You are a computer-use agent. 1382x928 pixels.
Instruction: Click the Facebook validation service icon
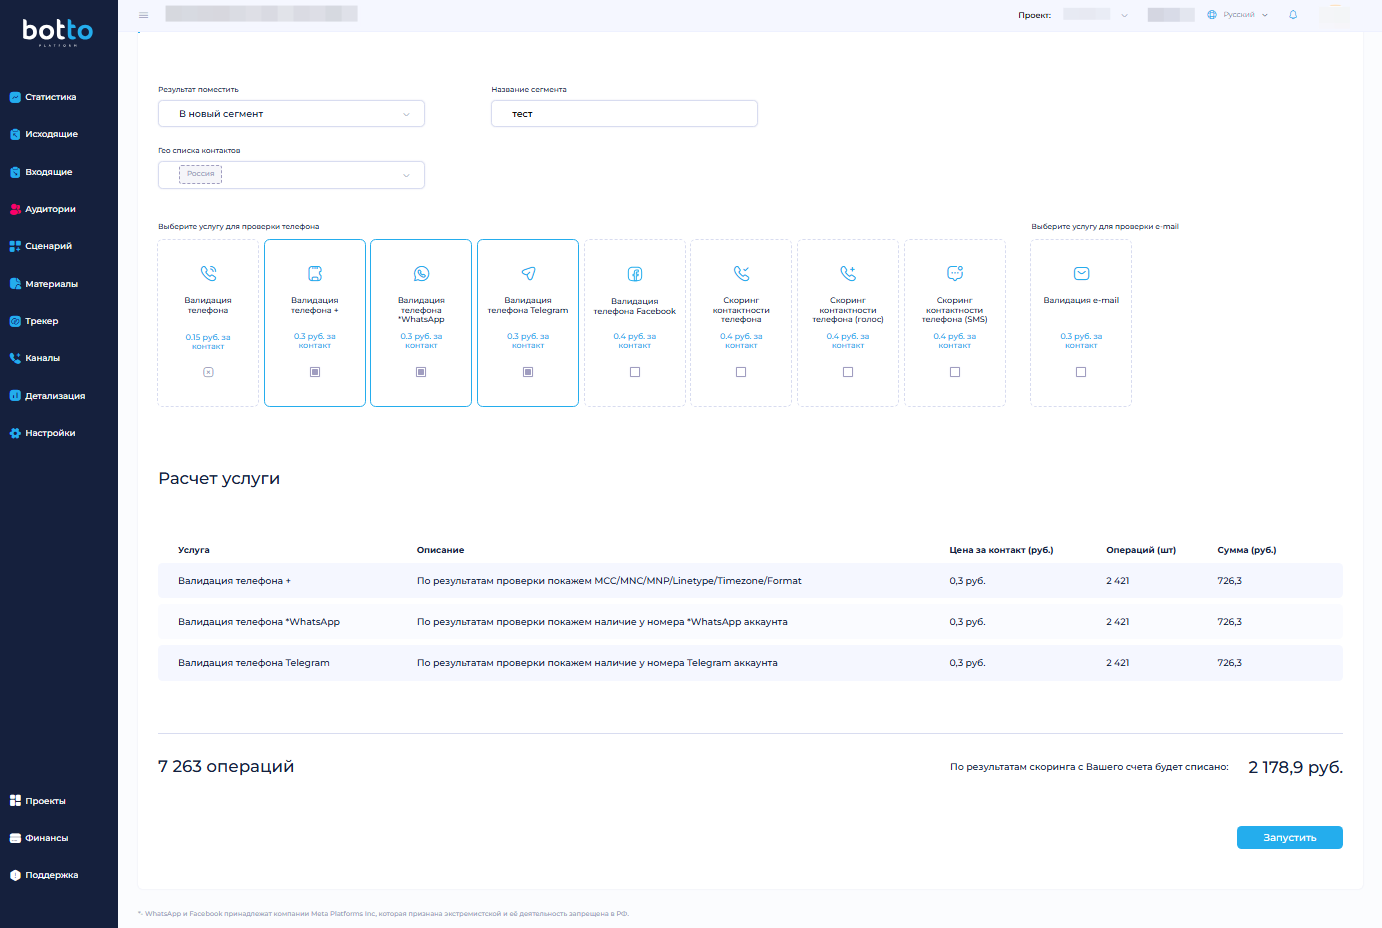click(x=635, y=274)
